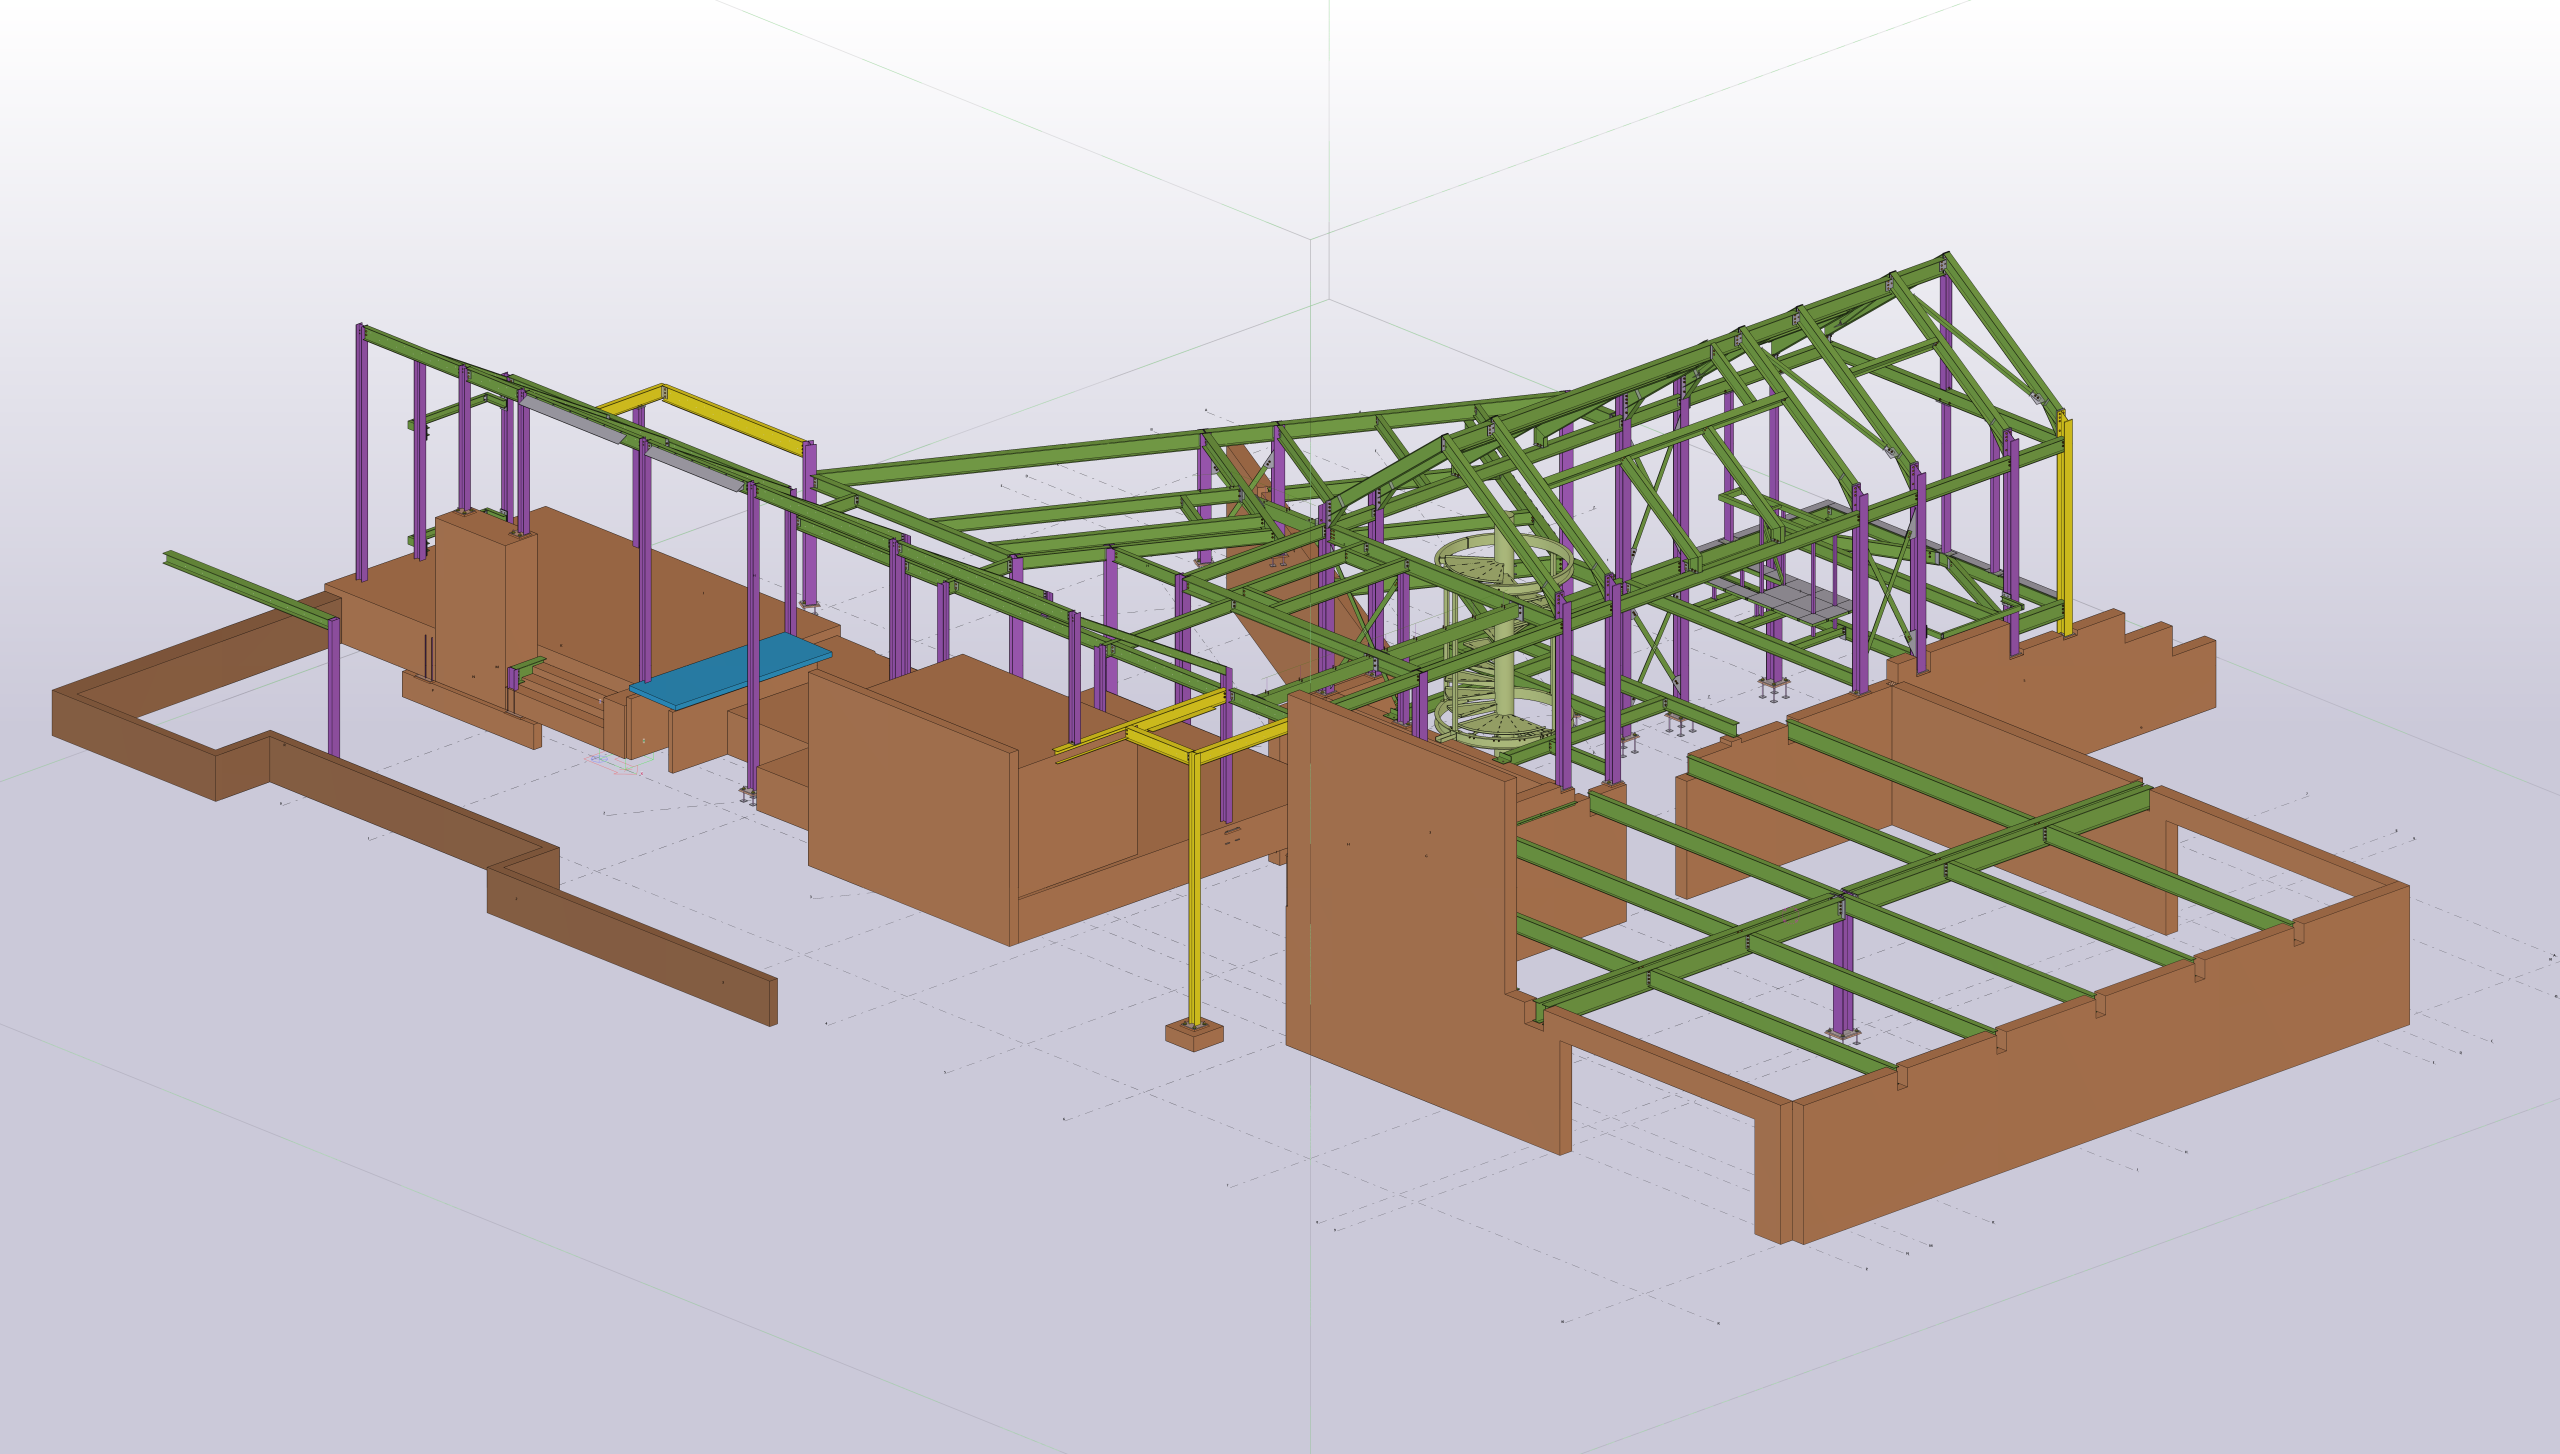The height and width of the screenshot is (1454, 2560).
Task: Select the square concrete pad under yellow column
Action: pos(1194,1037)
